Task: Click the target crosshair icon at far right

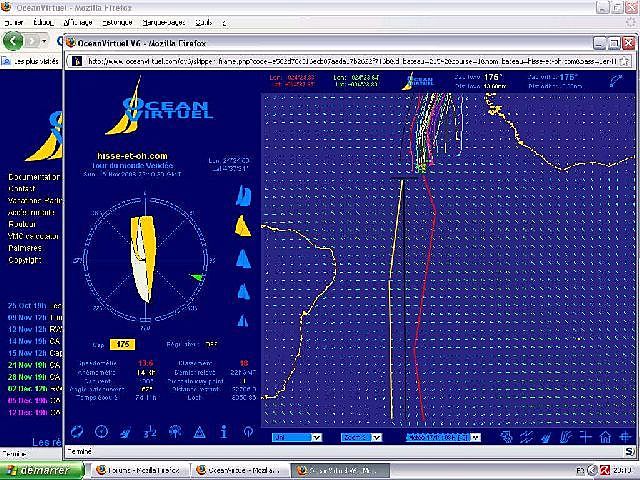Action: point(625,437)
